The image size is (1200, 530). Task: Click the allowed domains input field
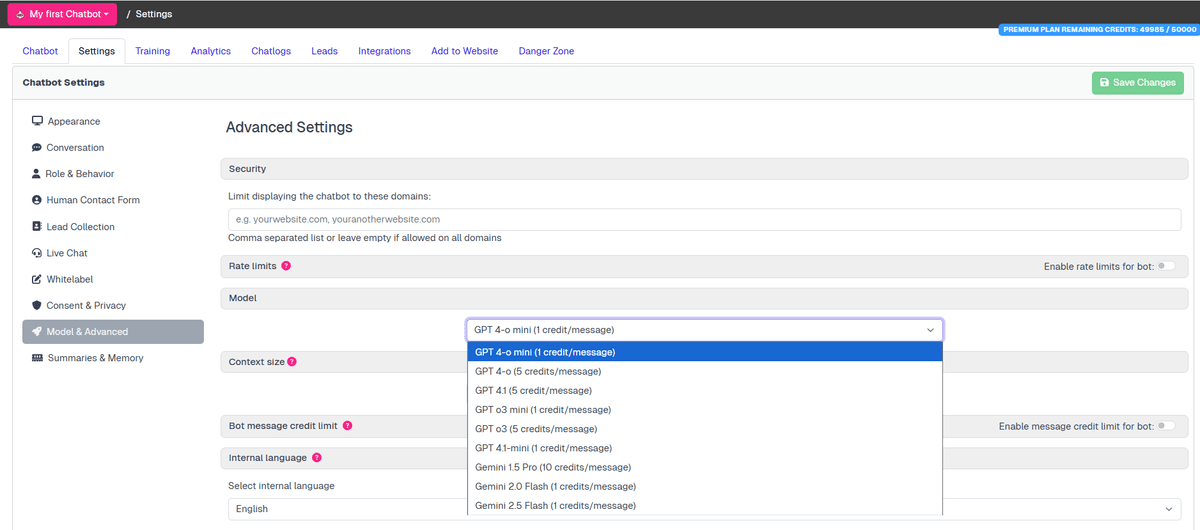(x=704, y=219)
